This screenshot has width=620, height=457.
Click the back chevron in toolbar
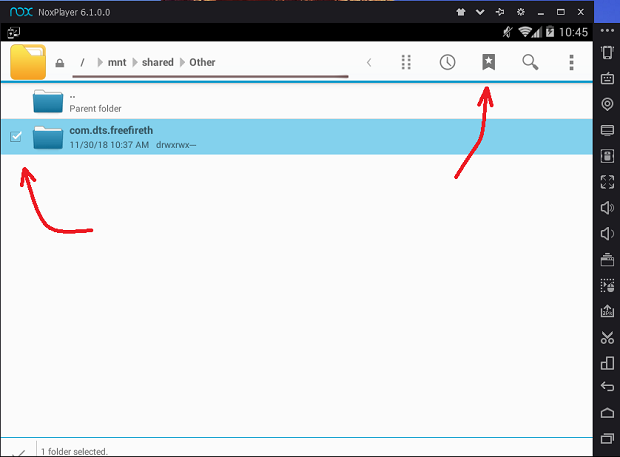pyautogui.click(x=369, y=62)
